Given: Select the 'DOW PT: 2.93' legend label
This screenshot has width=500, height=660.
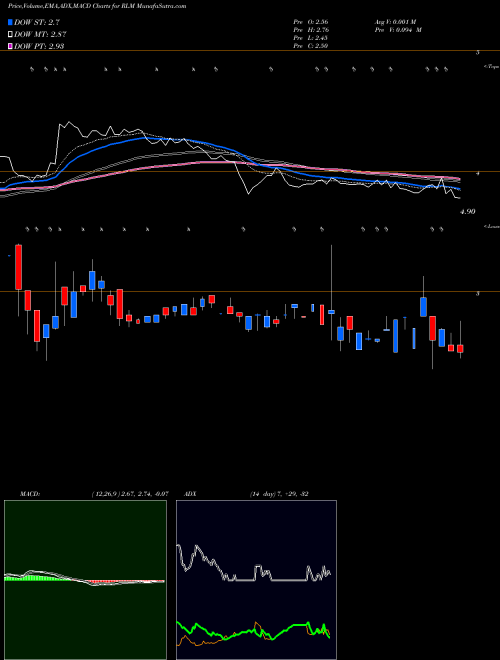Looking at the screenshot, I should [39, 46].
